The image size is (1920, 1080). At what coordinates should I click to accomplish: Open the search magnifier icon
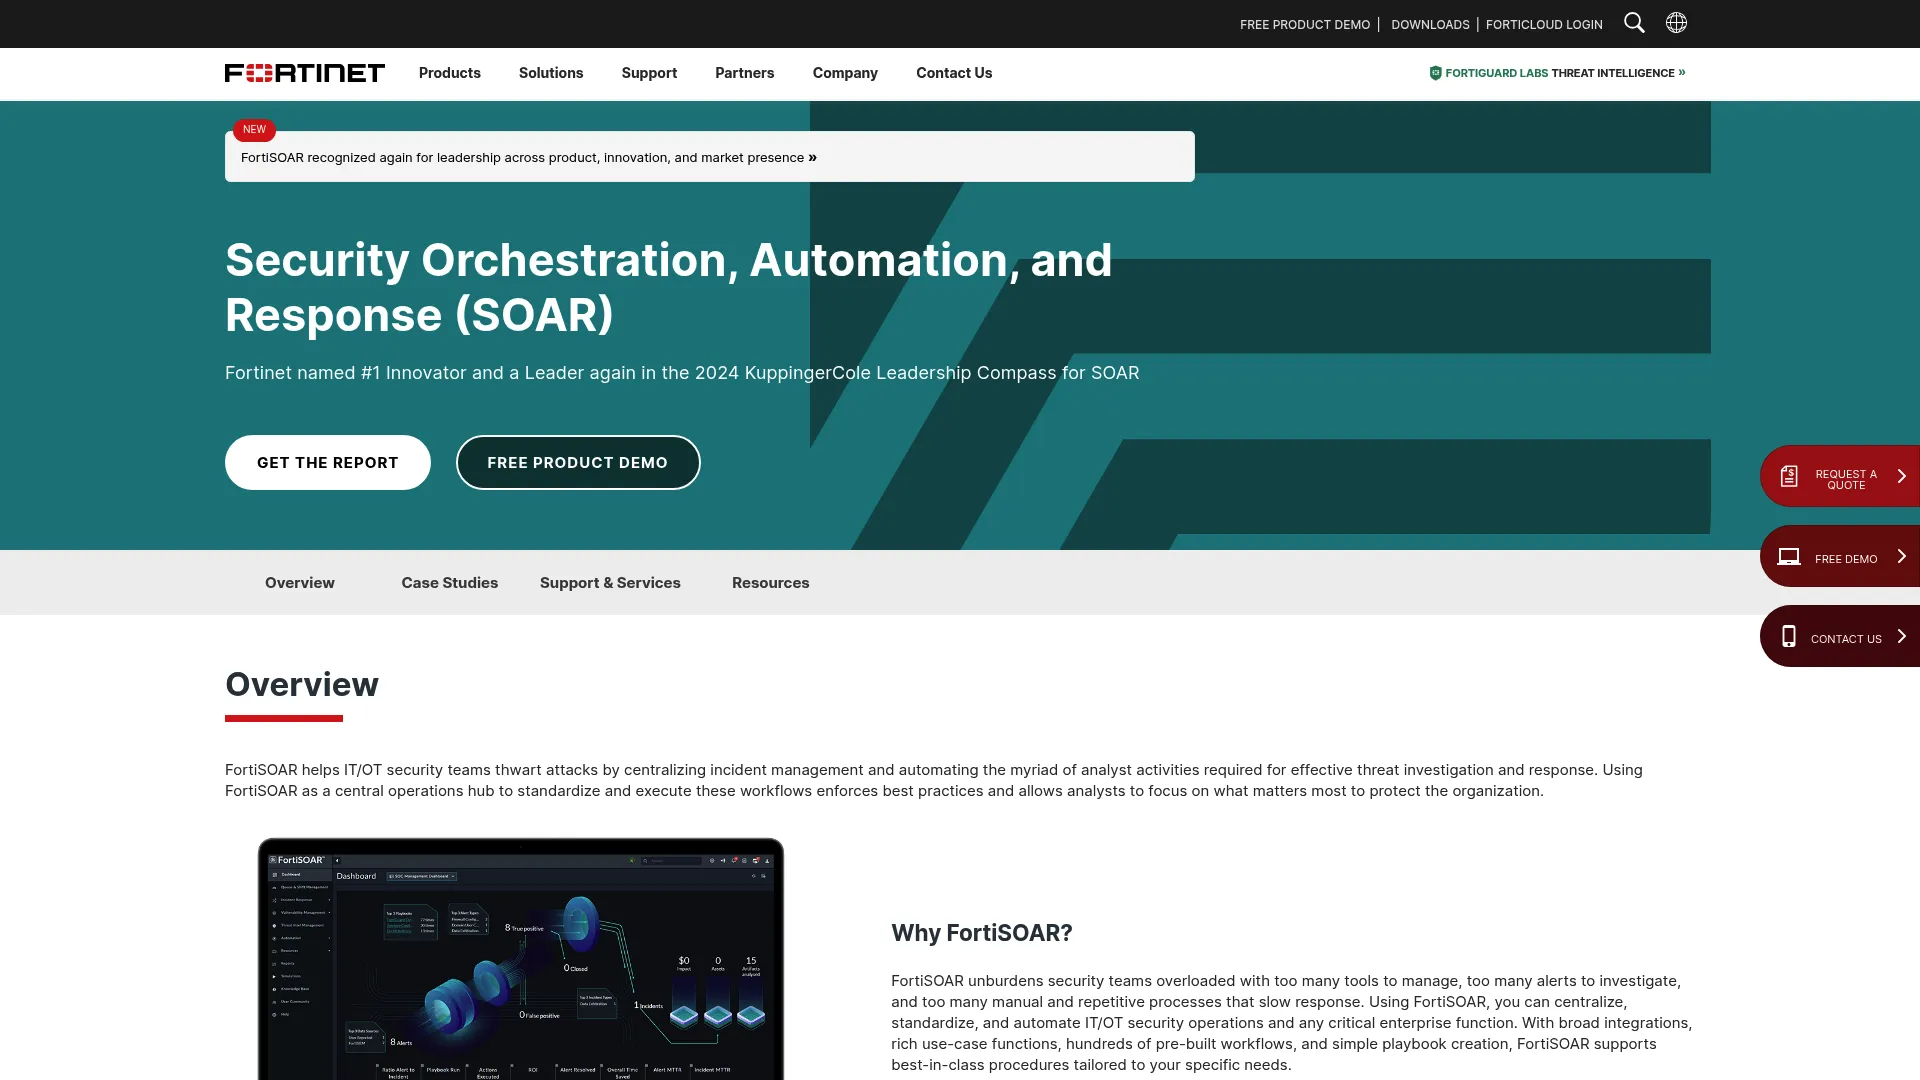pyautogui.click(x=1634, y=23)
